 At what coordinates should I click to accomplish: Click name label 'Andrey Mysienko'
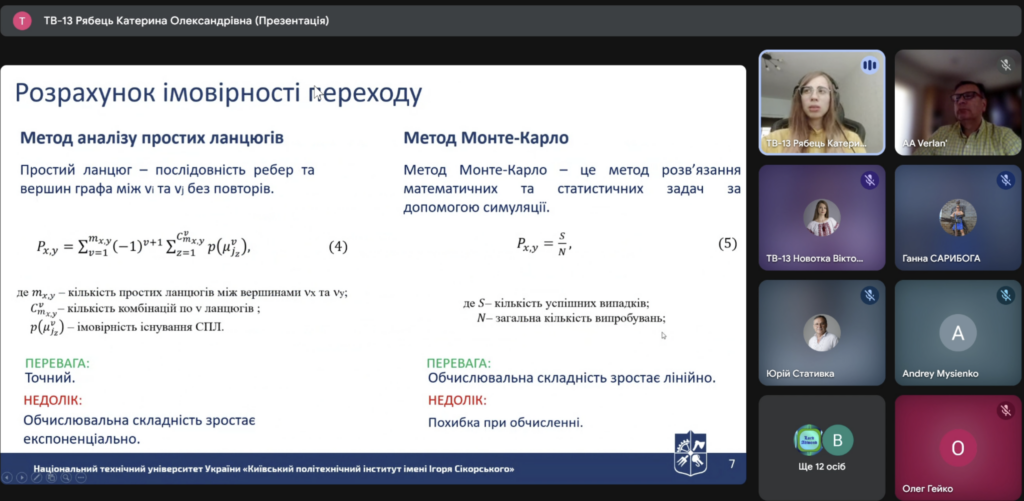(940, 374)
